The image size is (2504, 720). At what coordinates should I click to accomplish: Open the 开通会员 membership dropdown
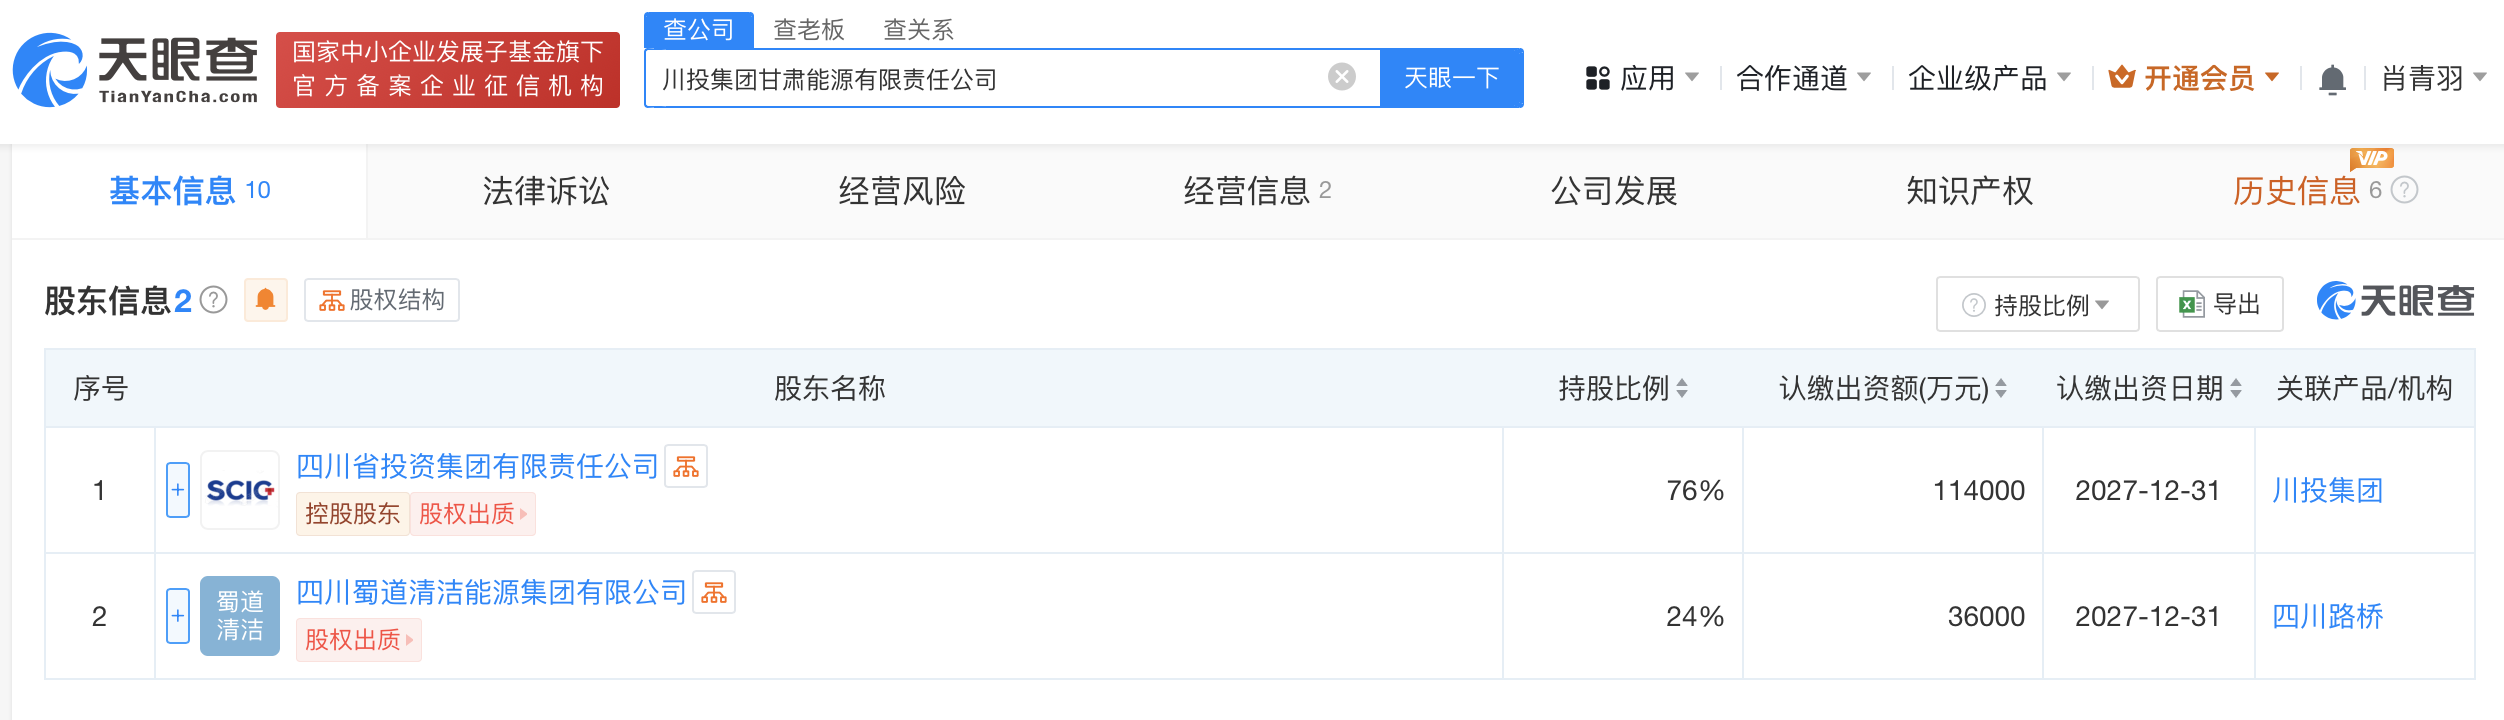[x=2194, y=78]
